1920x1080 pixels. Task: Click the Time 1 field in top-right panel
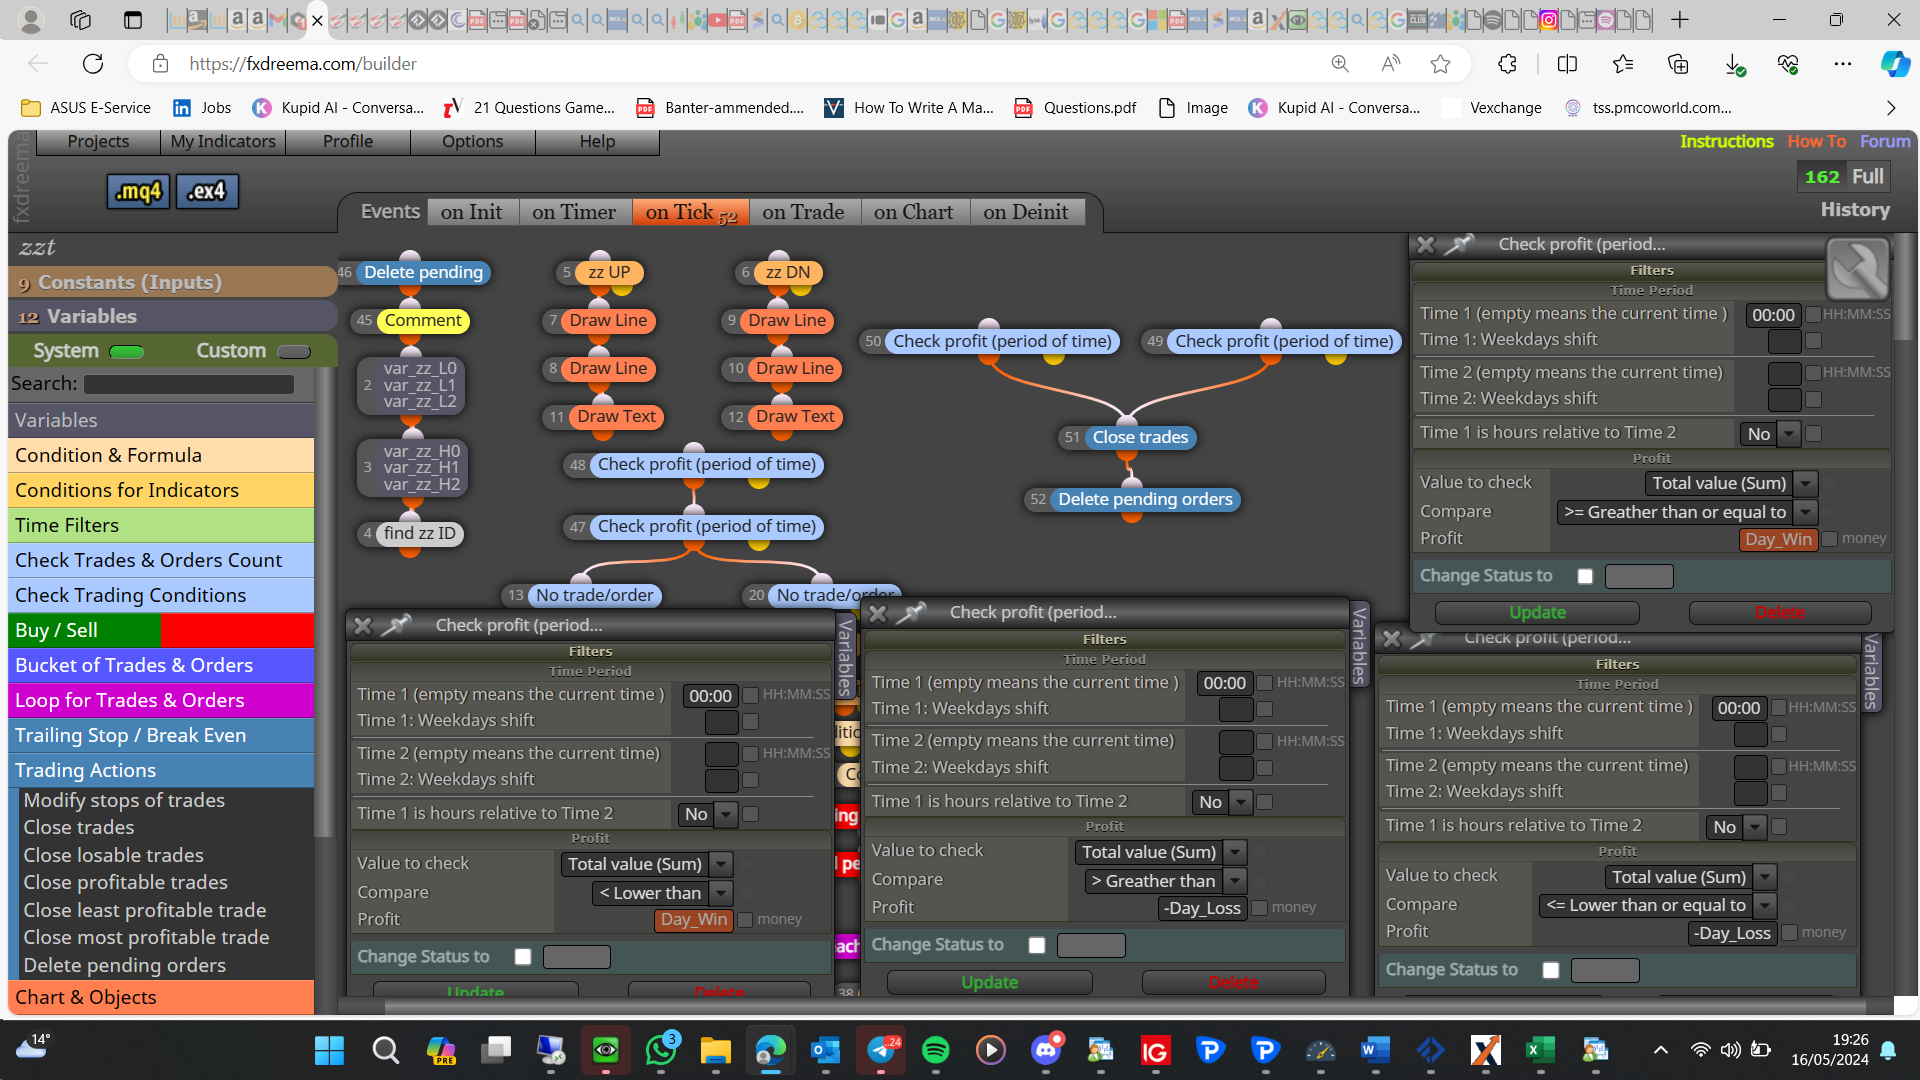pos(1773,315)
